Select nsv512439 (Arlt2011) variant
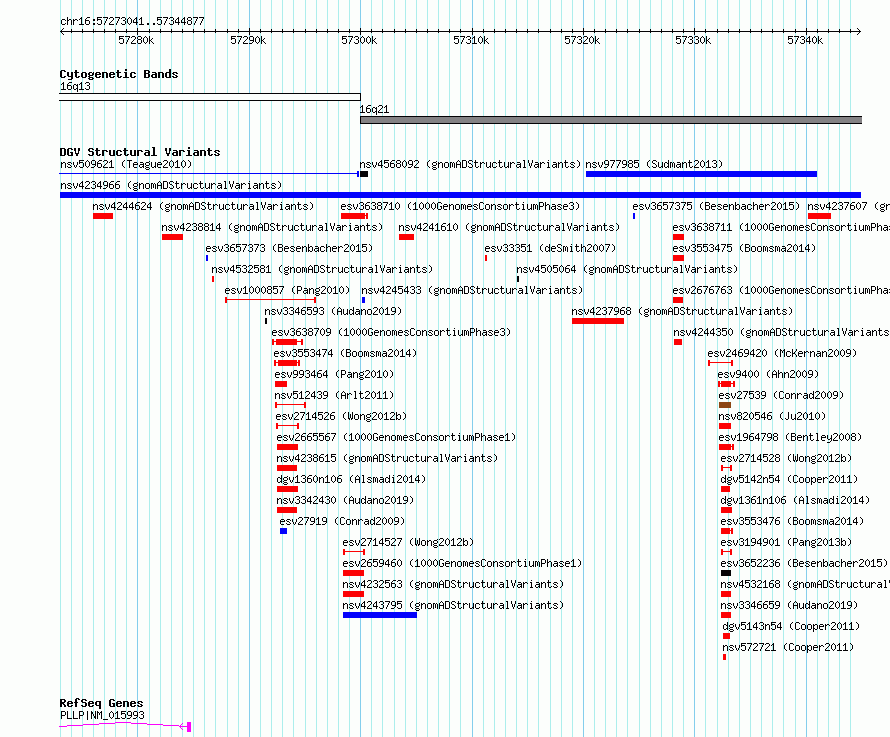This screenshot has width=890, height=737. tap(334, 395)
